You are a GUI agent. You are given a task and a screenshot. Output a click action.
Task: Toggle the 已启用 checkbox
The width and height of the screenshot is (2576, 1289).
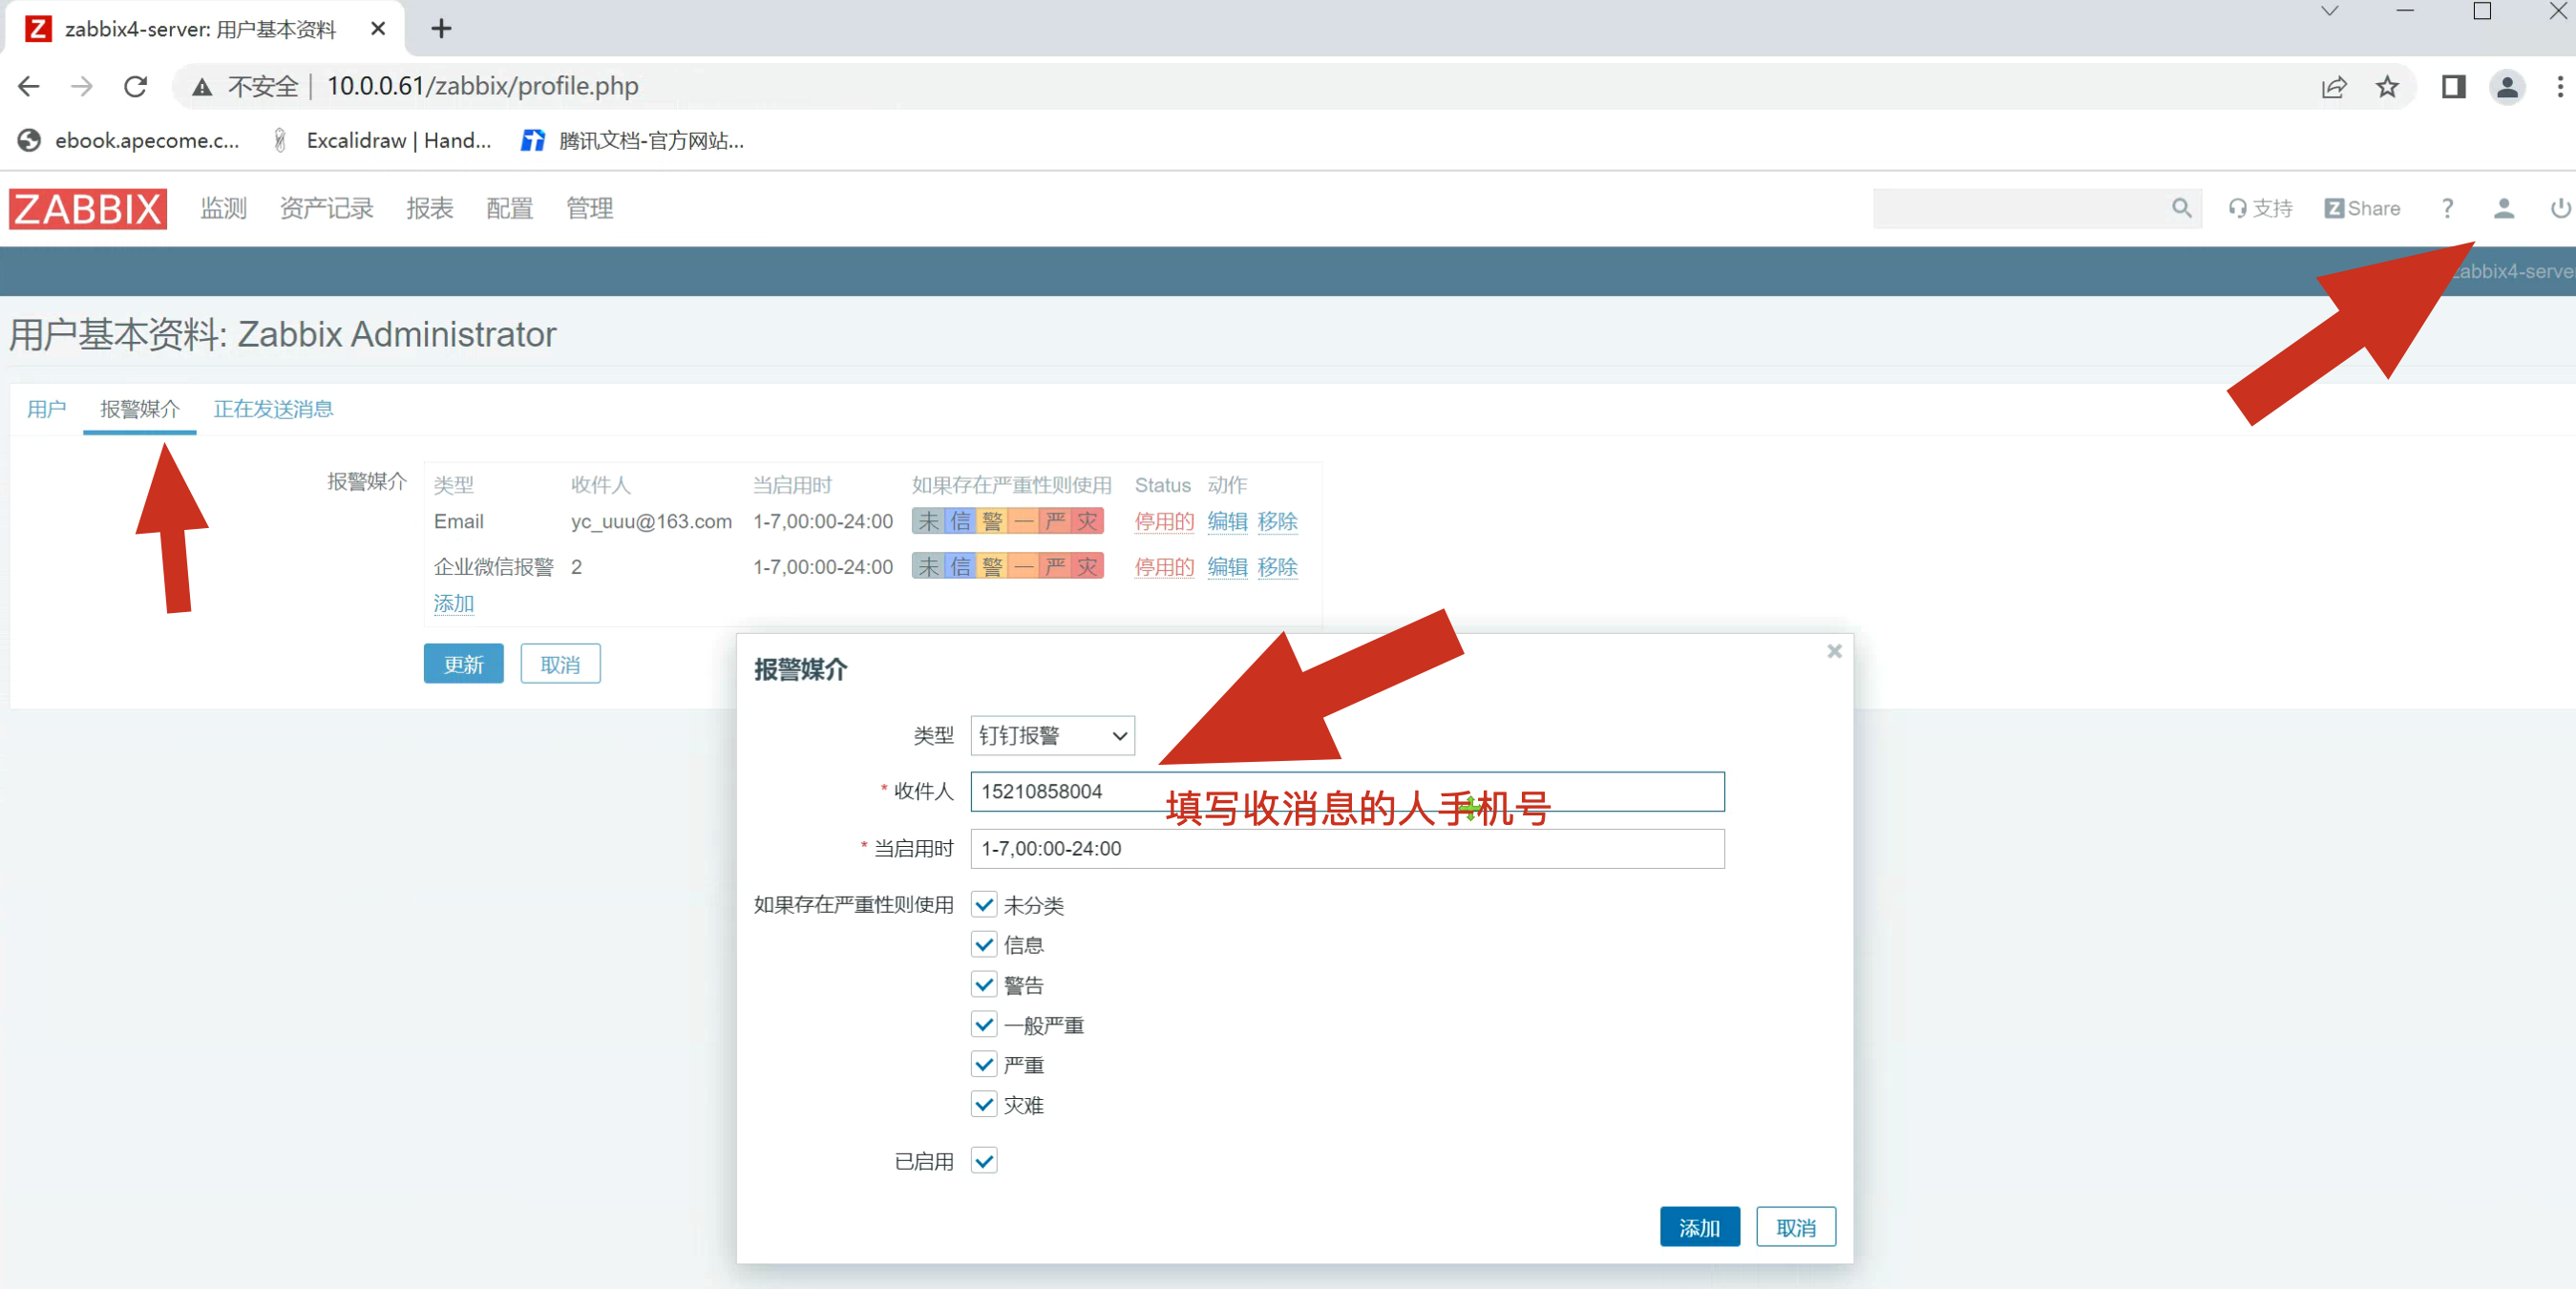[984, 1160]
